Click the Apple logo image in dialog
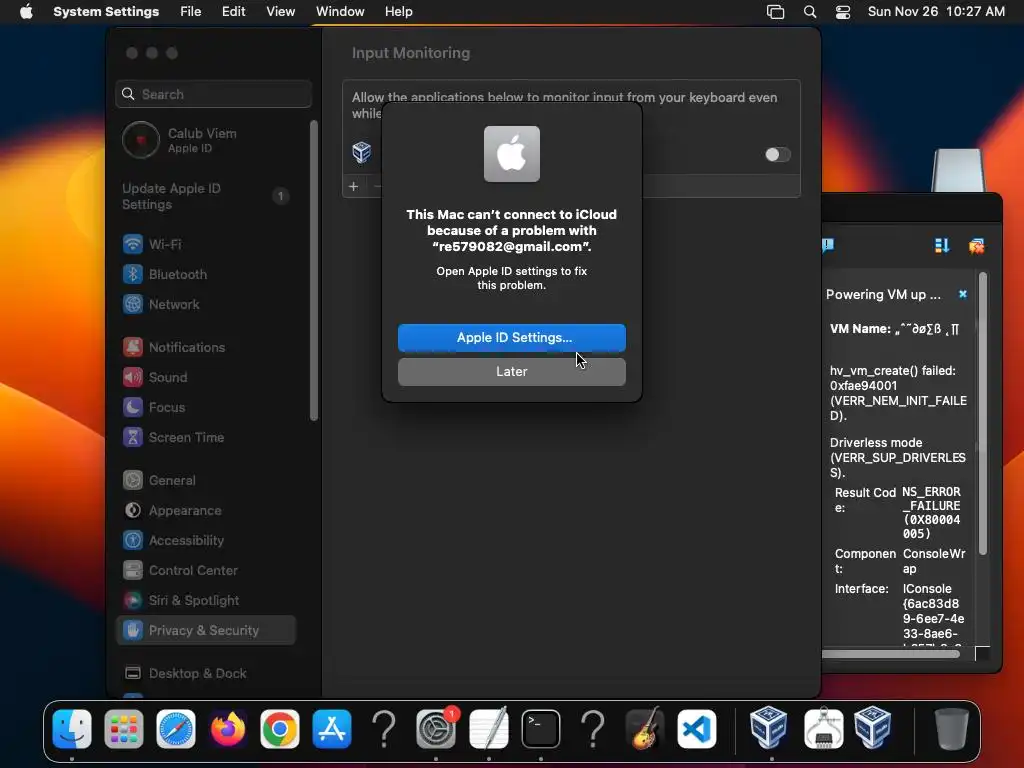The width and height of the screenshot is (1024, 768). tap(511, 154)
